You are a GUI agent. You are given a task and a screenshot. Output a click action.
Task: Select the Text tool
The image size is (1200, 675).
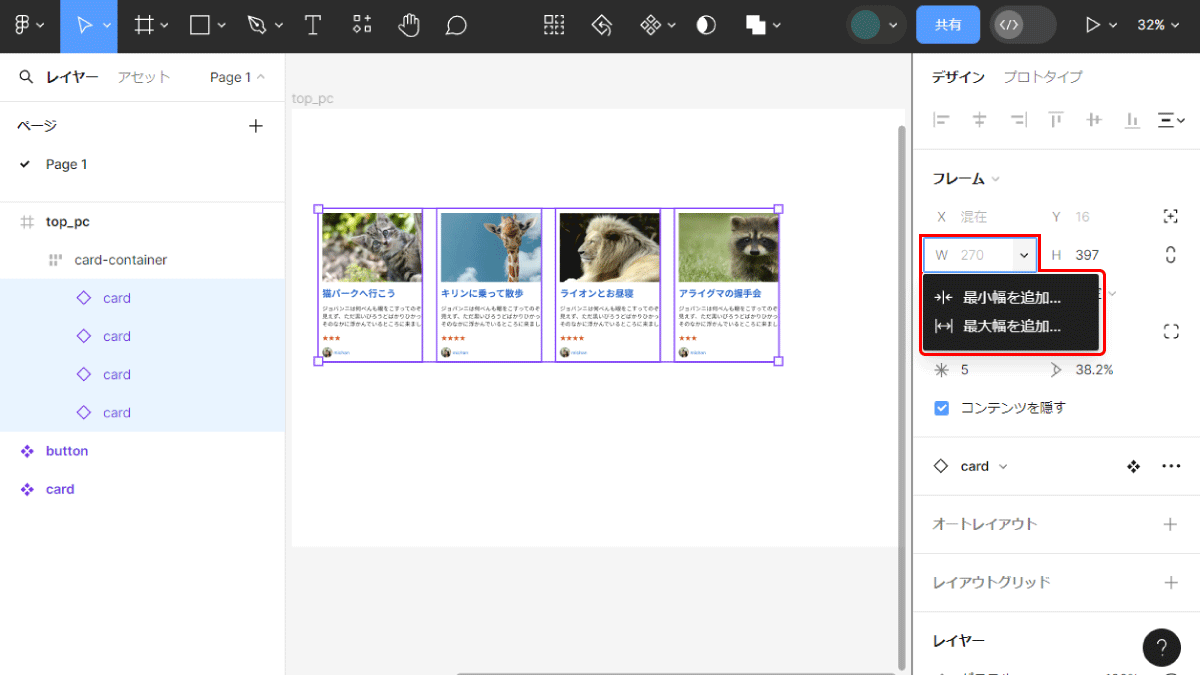(x=313, y=26)
